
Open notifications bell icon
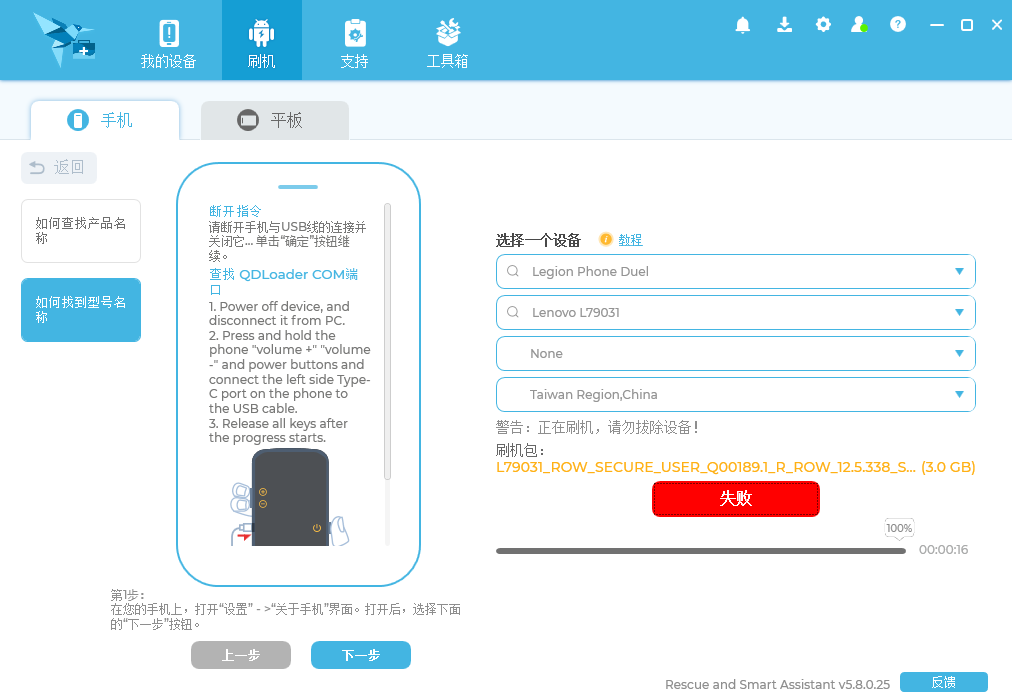pos(743,25)
